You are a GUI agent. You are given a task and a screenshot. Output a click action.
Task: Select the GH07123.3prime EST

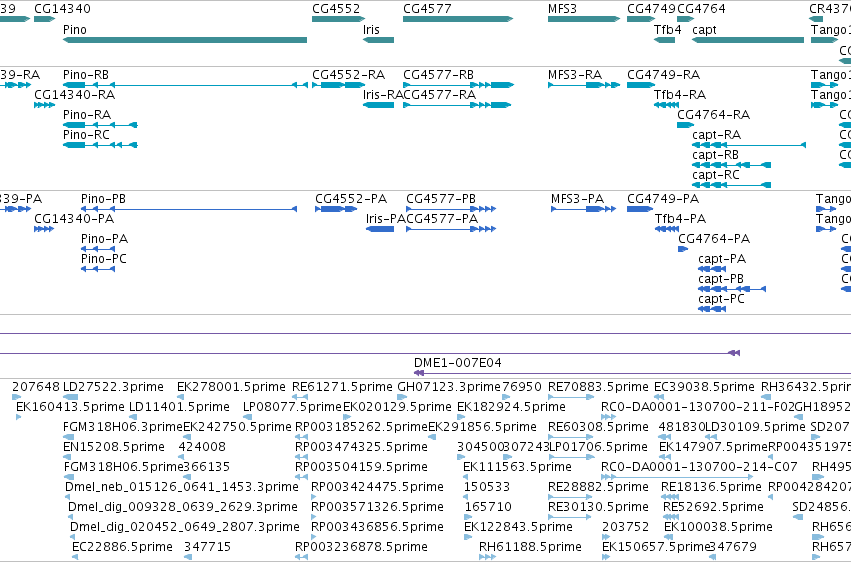[402, 398]
